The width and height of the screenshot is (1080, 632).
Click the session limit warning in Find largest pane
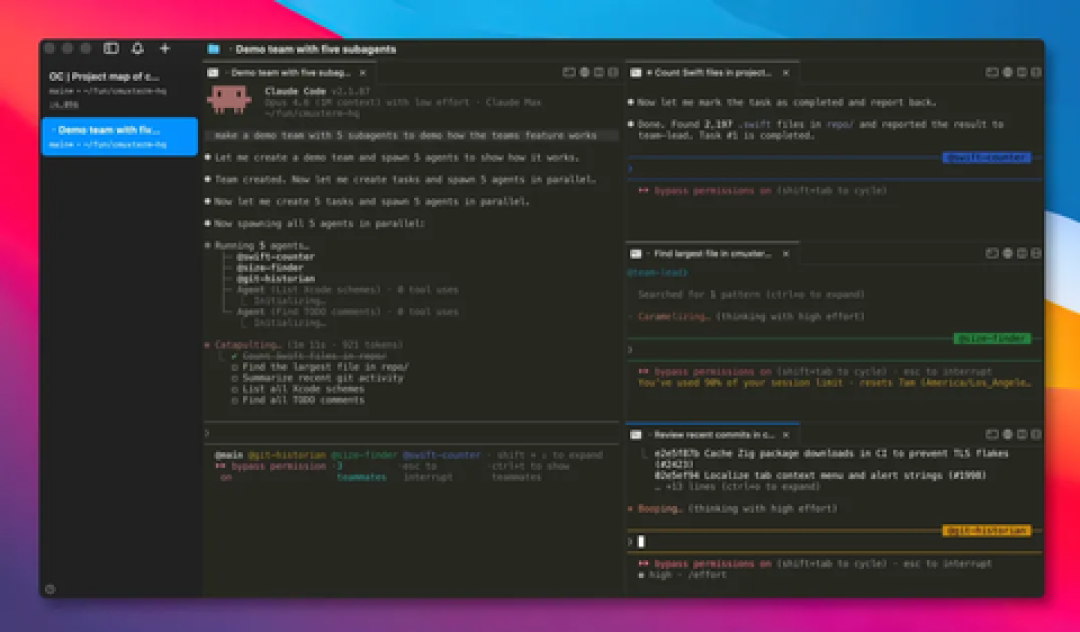coord(833,383)
